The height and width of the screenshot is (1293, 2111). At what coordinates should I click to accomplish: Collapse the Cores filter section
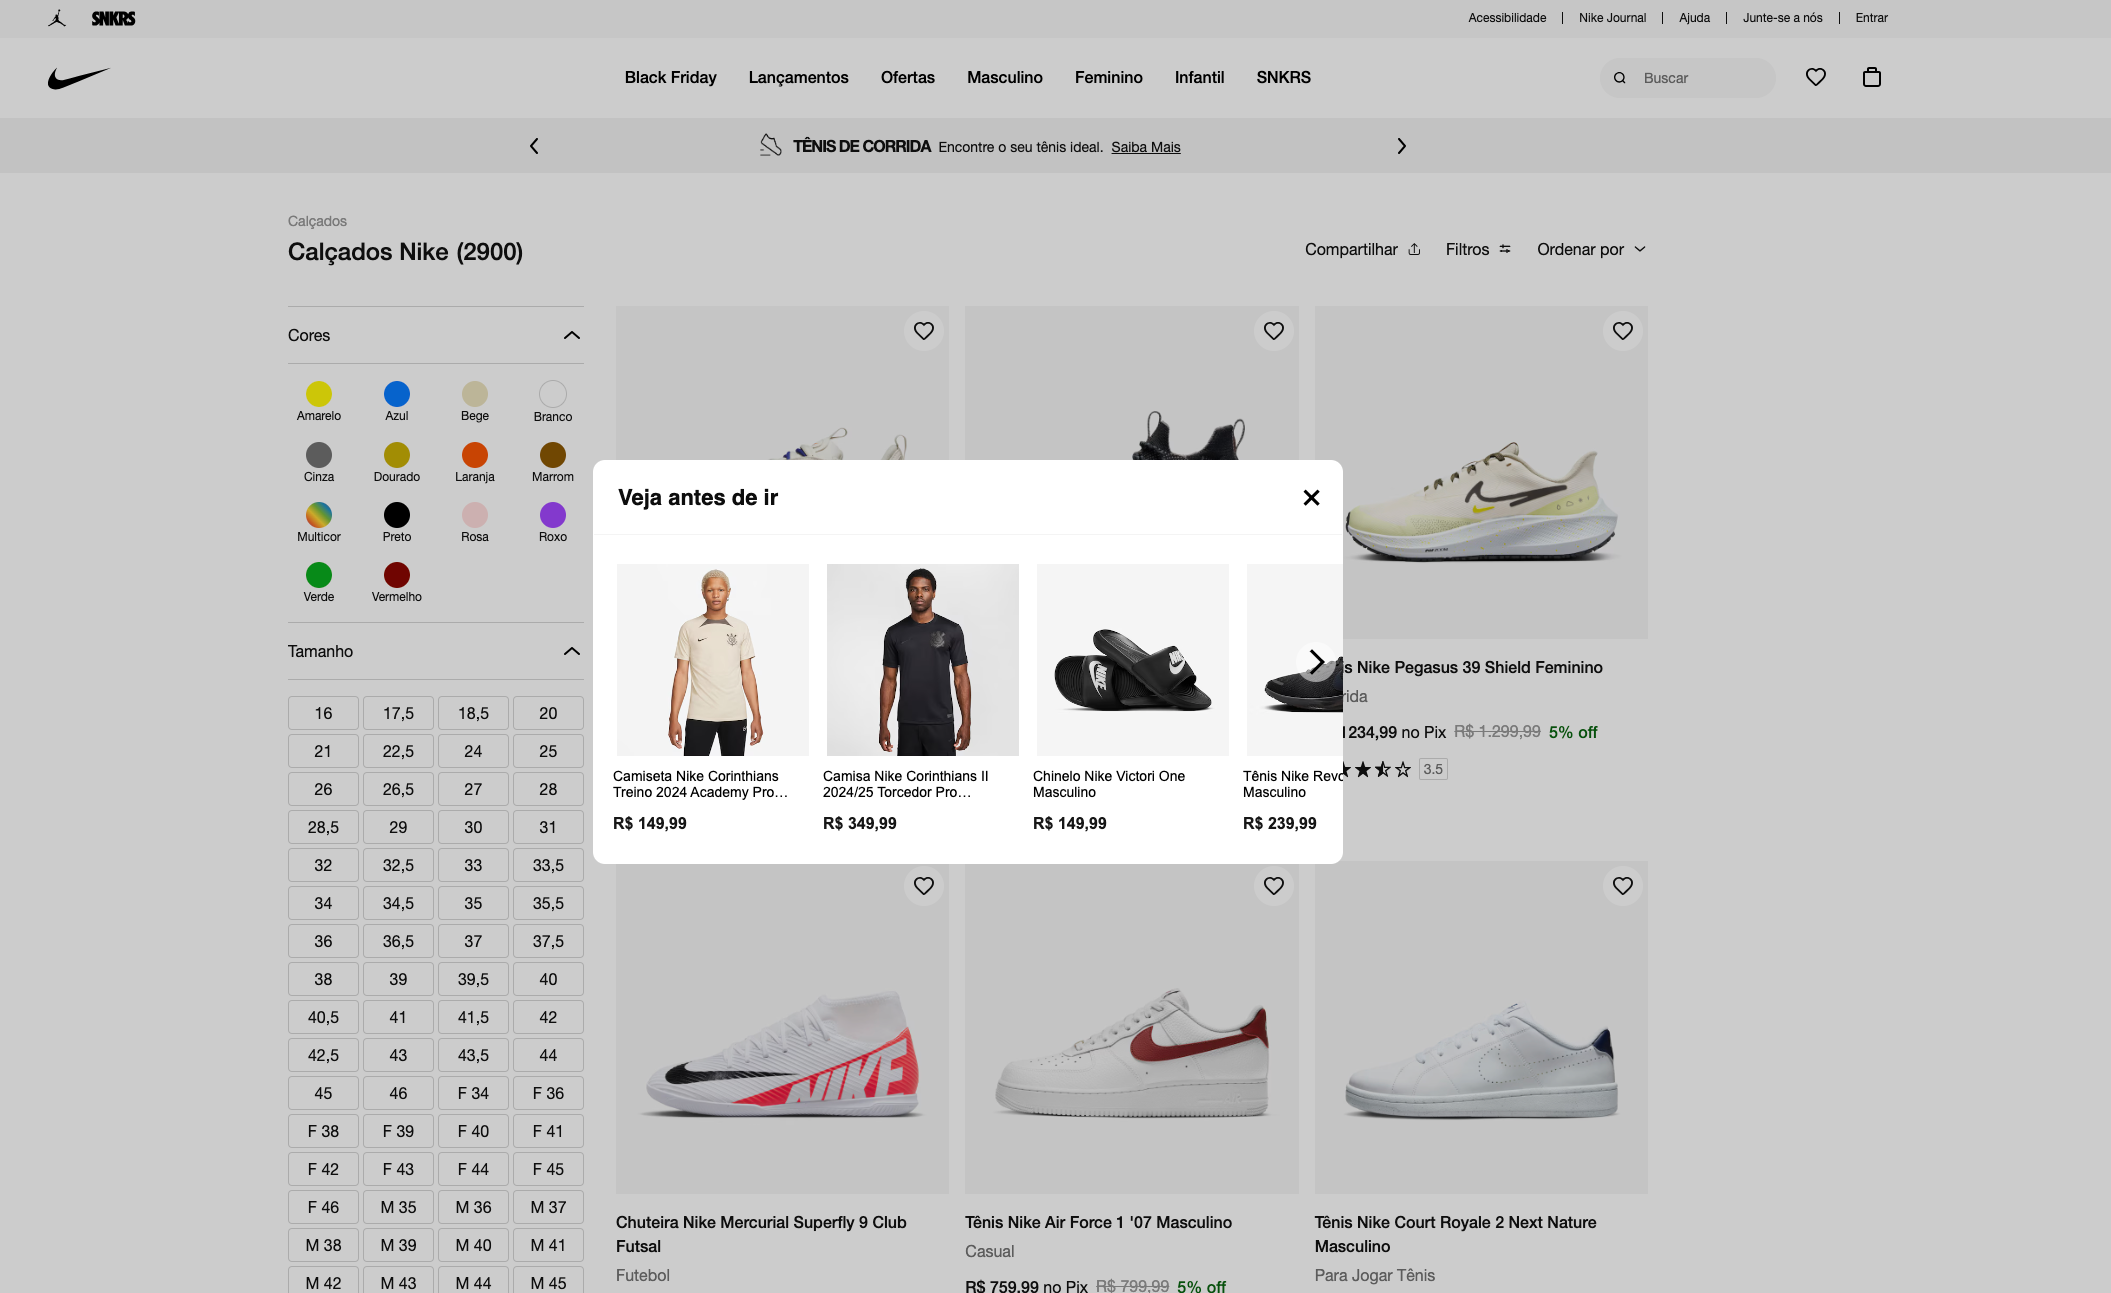(572, 335)
